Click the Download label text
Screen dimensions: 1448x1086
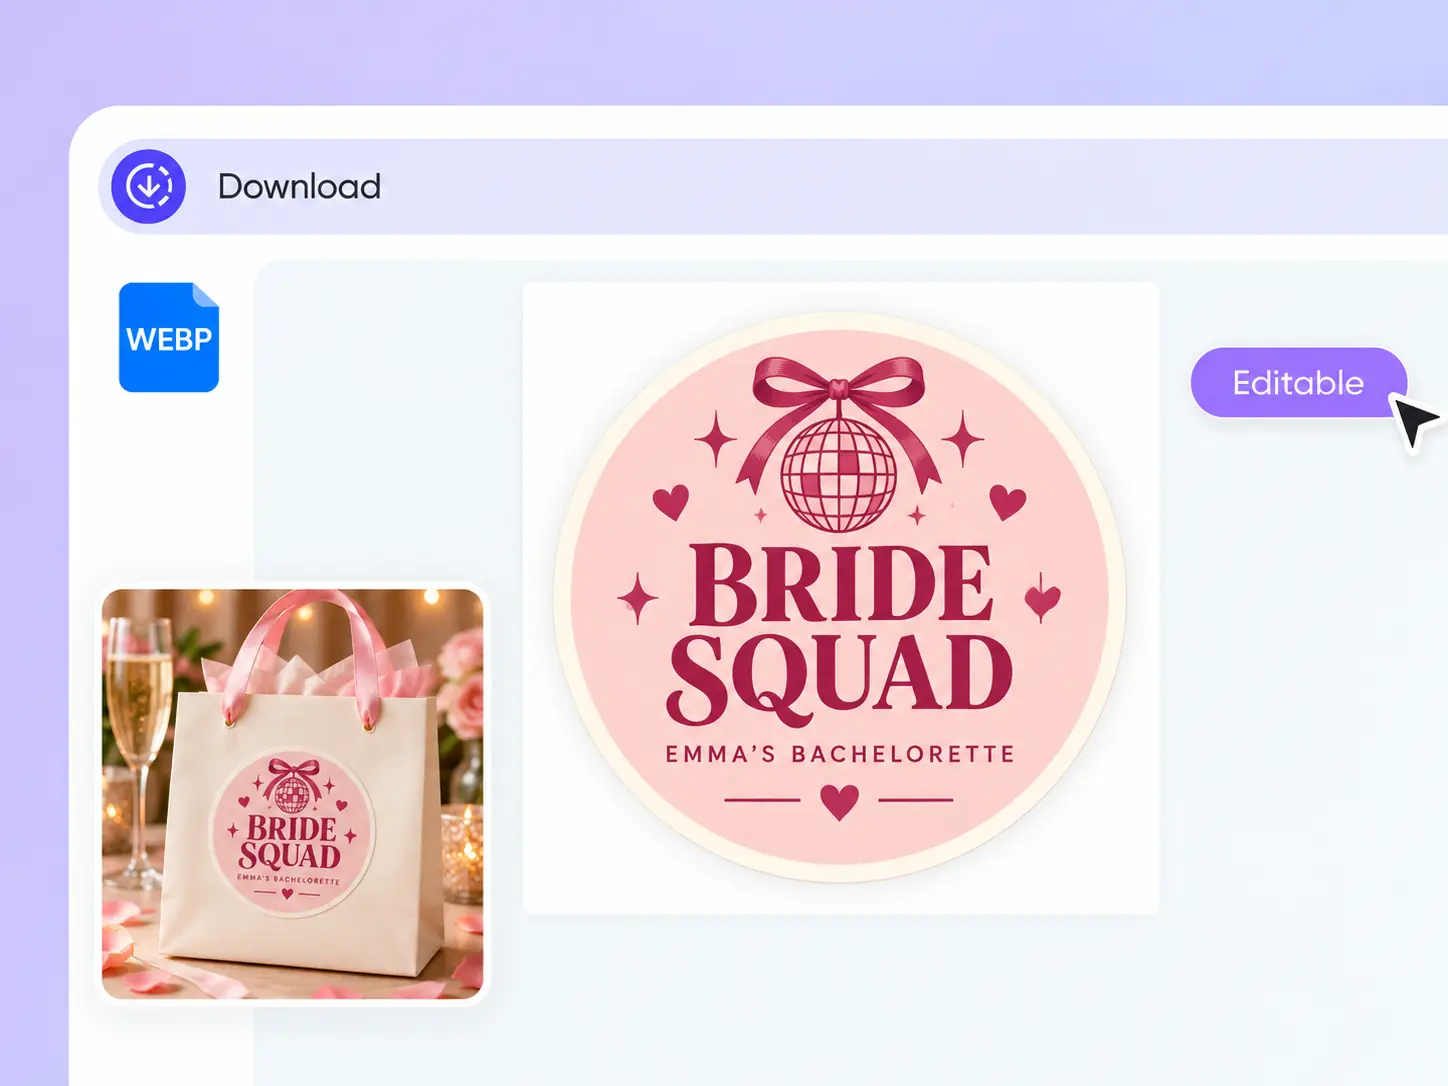pyautogui.click(x=299, y=186)
